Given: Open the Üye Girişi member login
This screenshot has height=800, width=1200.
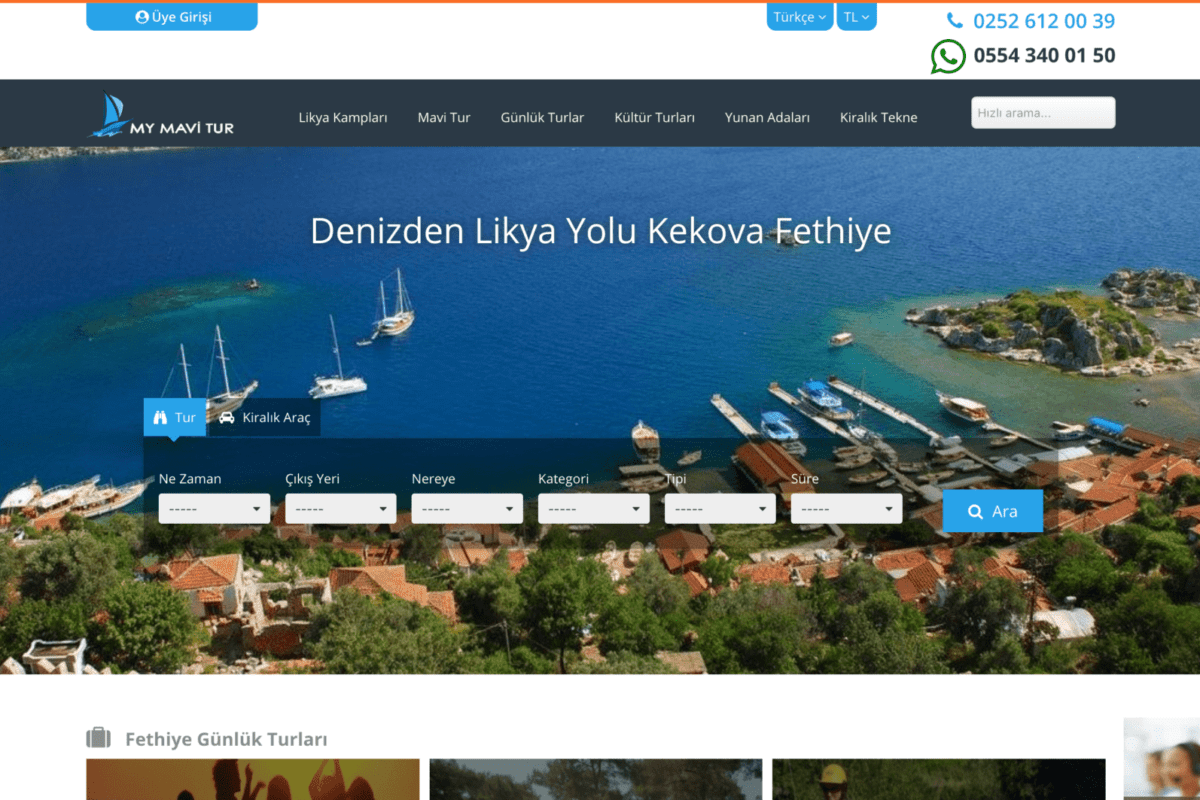Looking at the screenshot, I should (x=172, y=17).
